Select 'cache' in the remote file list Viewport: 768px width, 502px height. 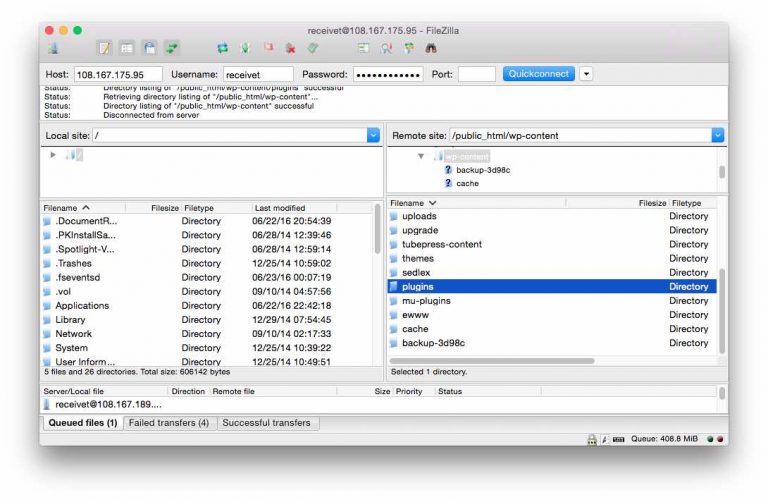[x=552, y=329]
